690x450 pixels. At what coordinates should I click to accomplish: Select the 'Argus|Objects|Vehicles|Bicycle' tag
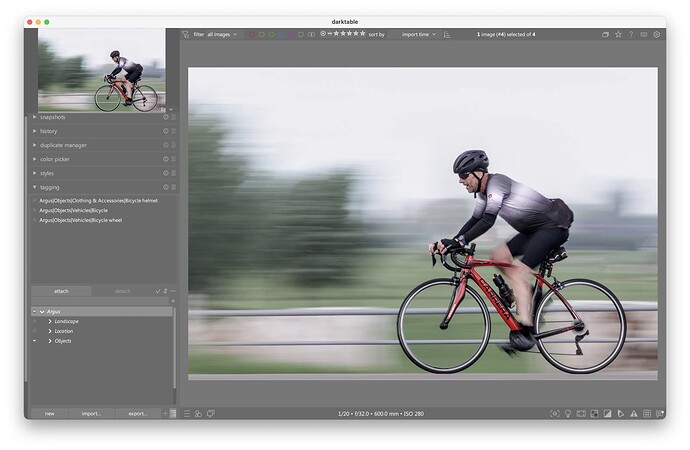[73, 210]
